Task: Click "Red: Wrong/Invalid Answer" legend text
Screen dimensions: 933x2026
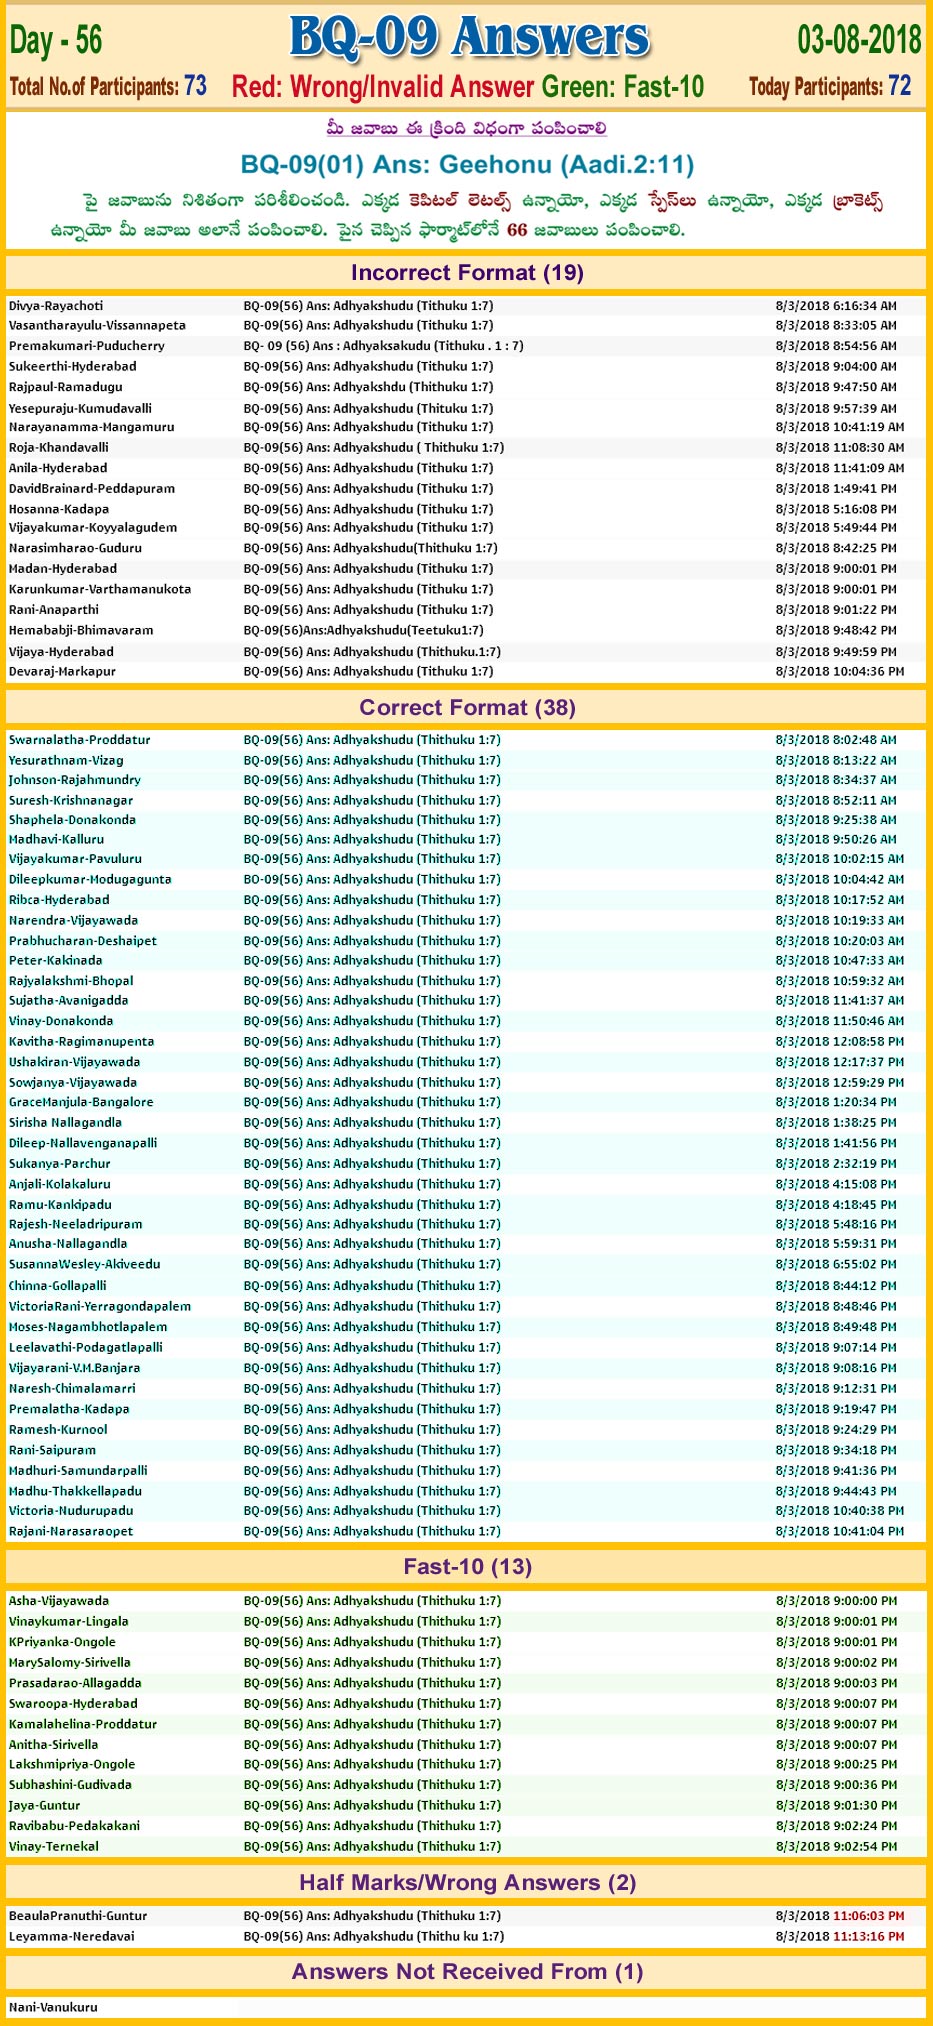Action: pyautogui.click(x=384, y=87)
